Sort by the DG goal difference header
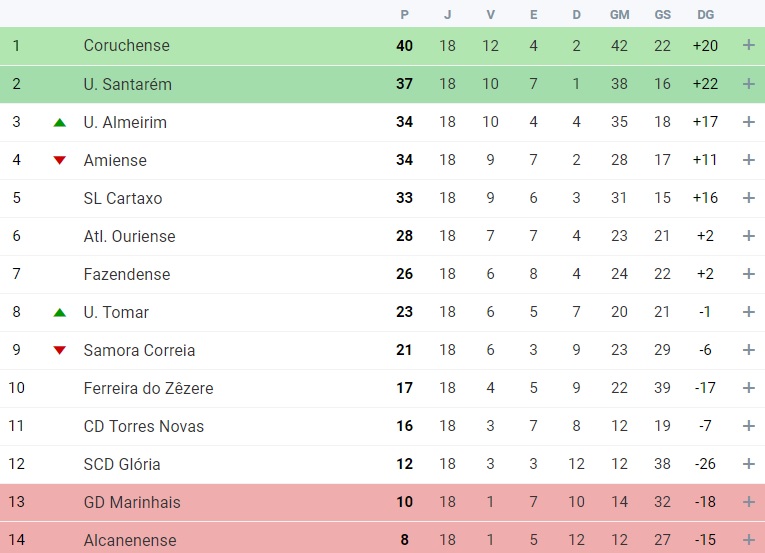Screen dimensions: 765x553 pos(705,15)
